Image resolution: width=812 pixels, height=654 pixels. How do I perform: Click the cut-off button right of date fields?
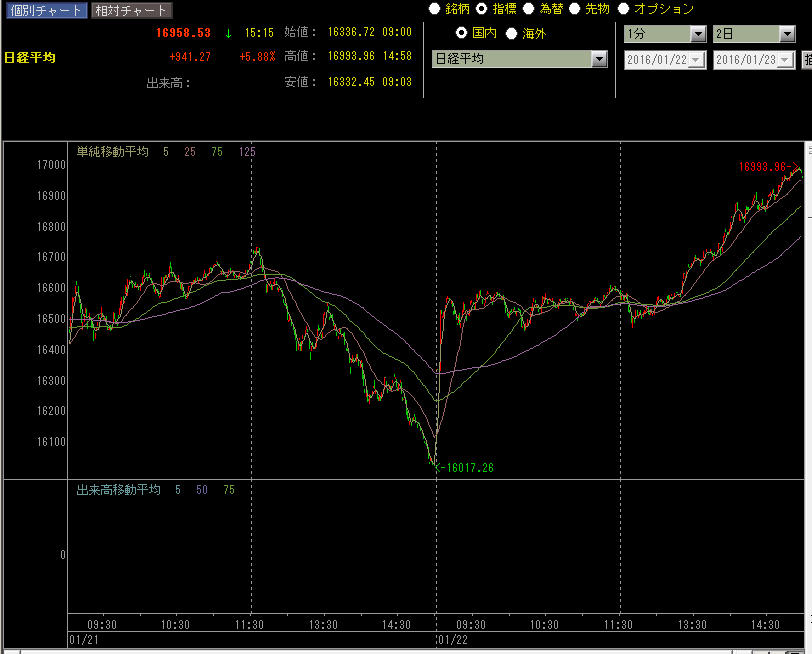click(x=807, y=60)
